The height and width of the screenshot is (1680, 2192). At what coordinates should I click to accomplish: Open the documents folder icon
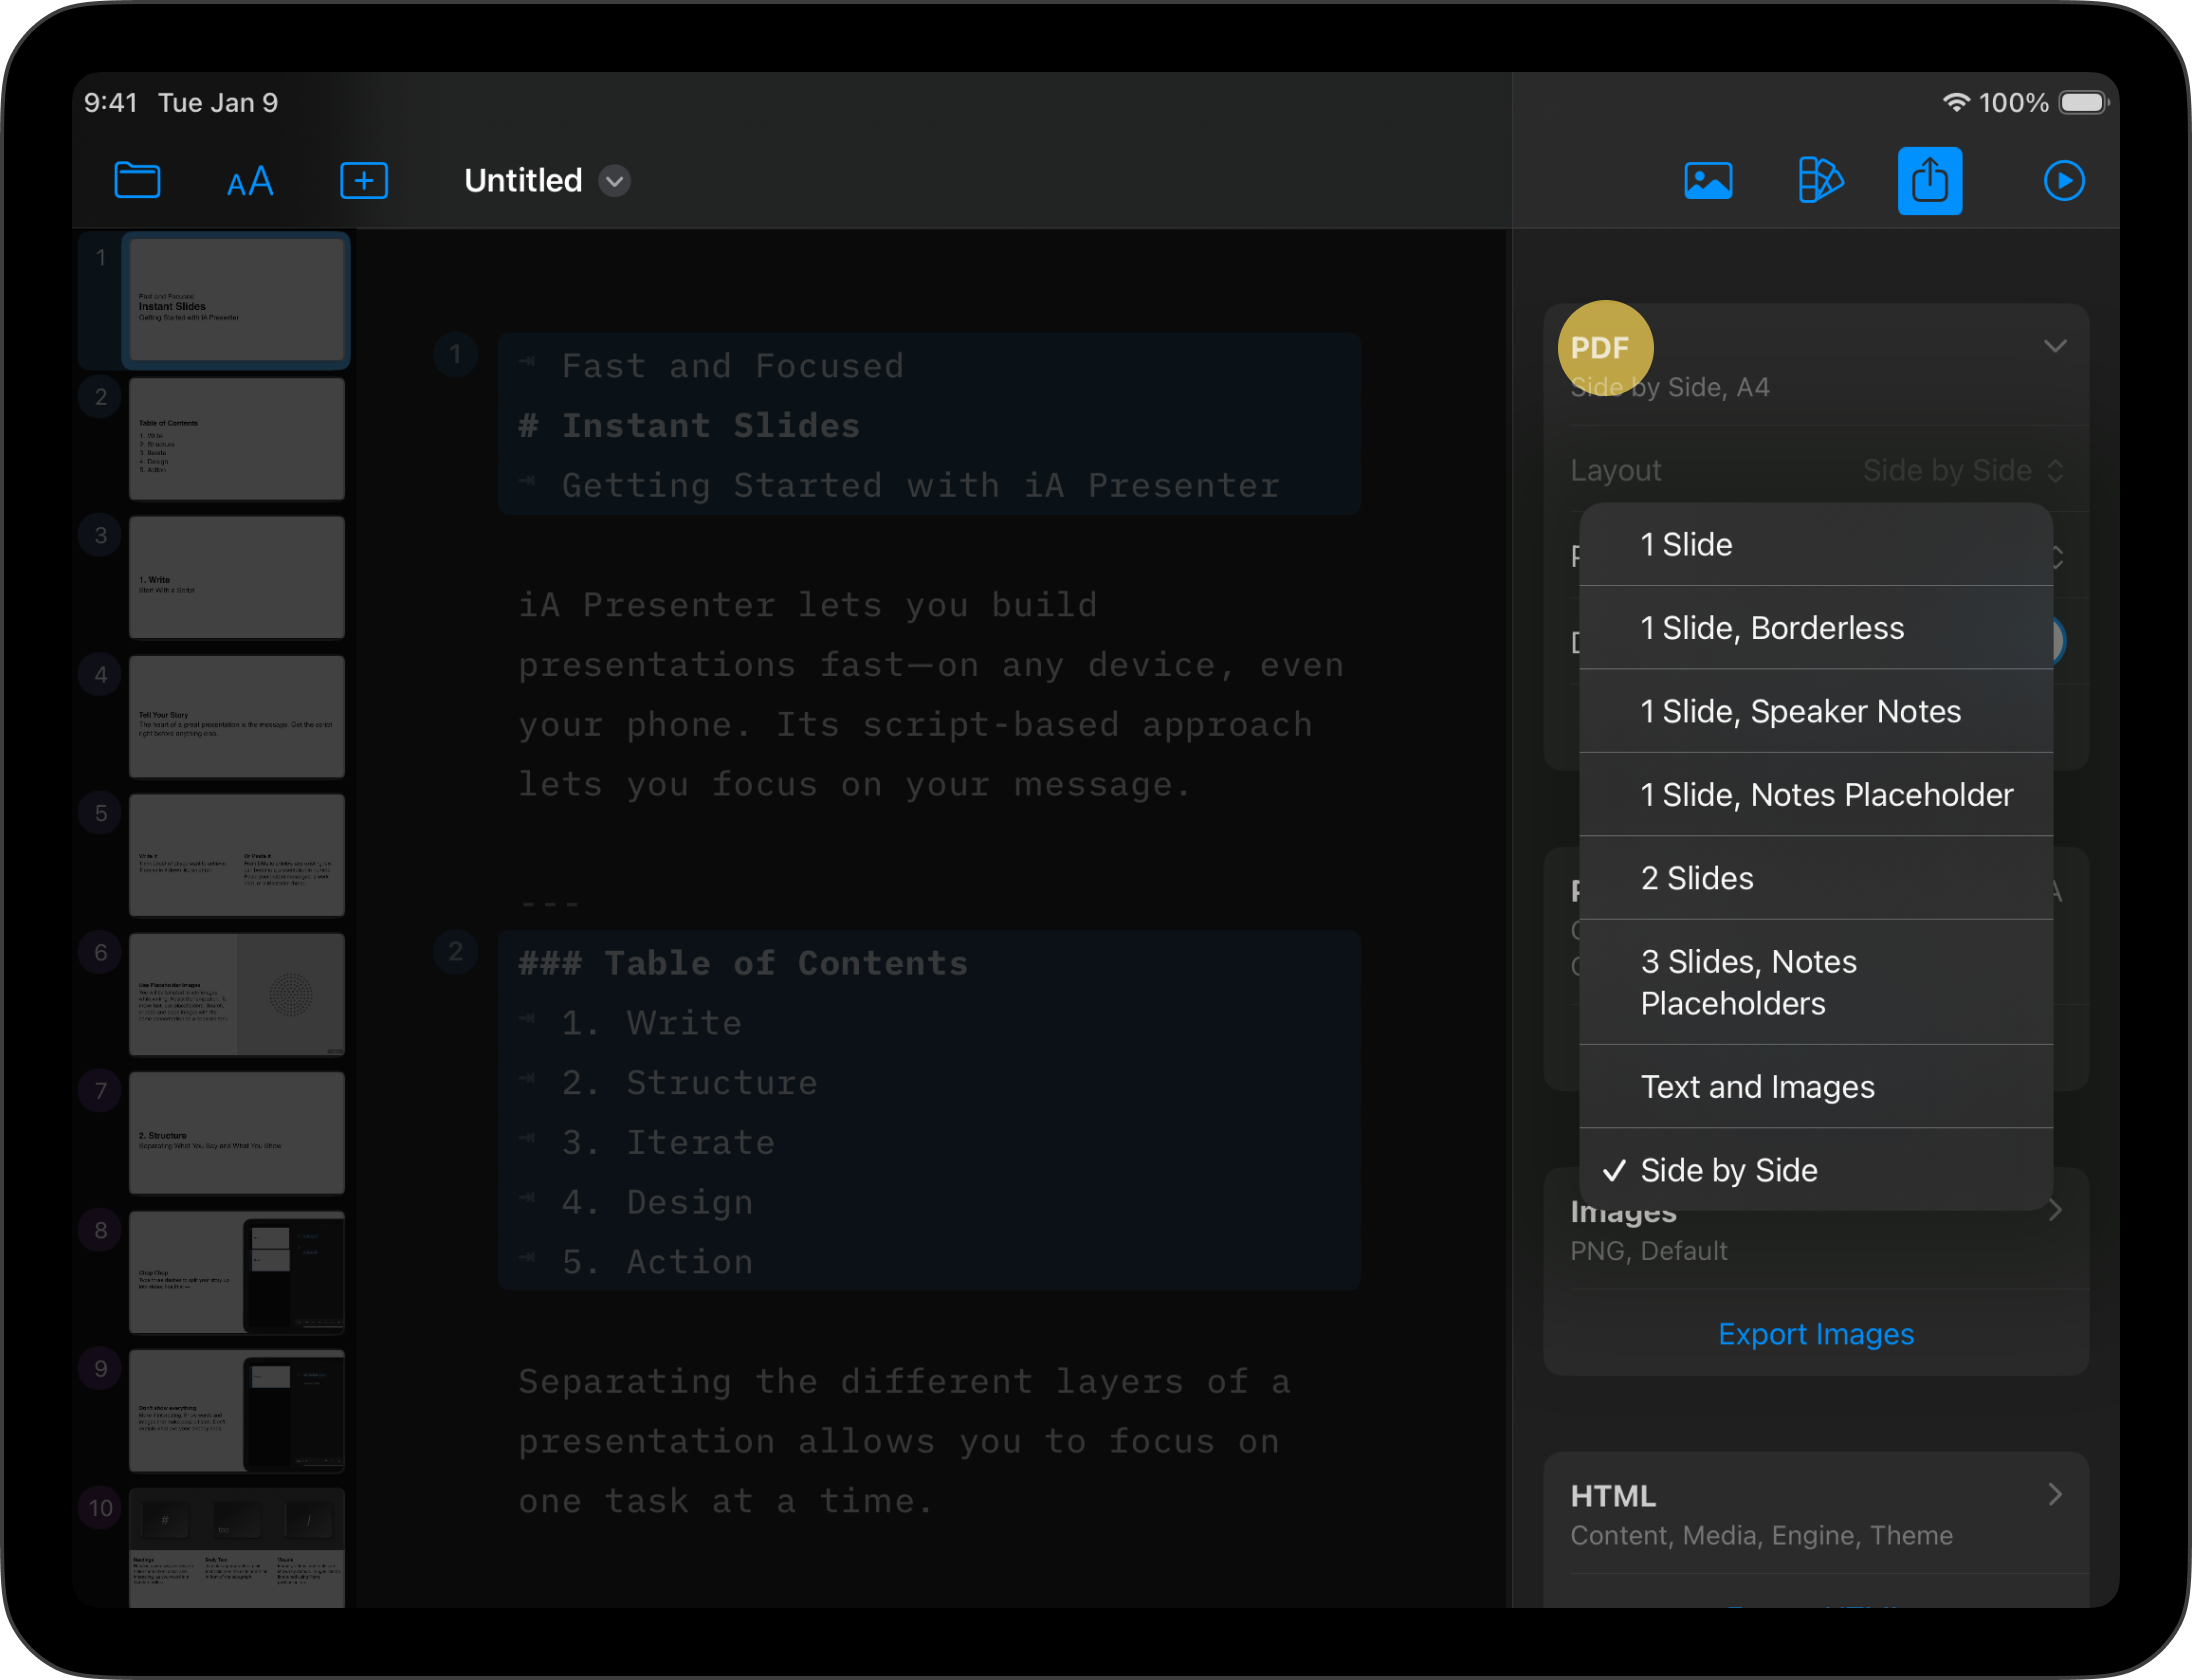[137, 181]
